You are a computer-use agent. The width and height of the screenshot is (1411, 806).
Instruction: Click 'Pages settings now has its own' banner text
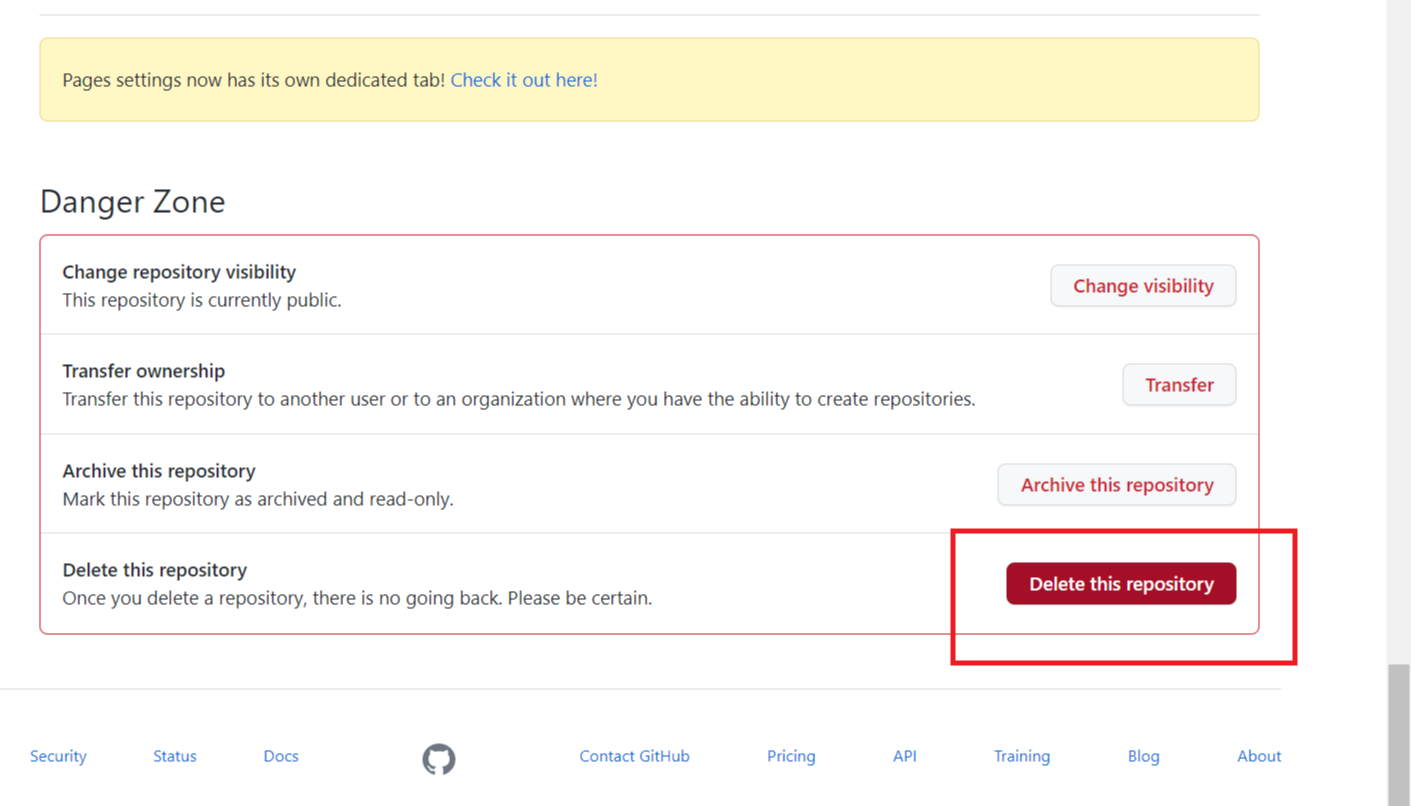254,80
